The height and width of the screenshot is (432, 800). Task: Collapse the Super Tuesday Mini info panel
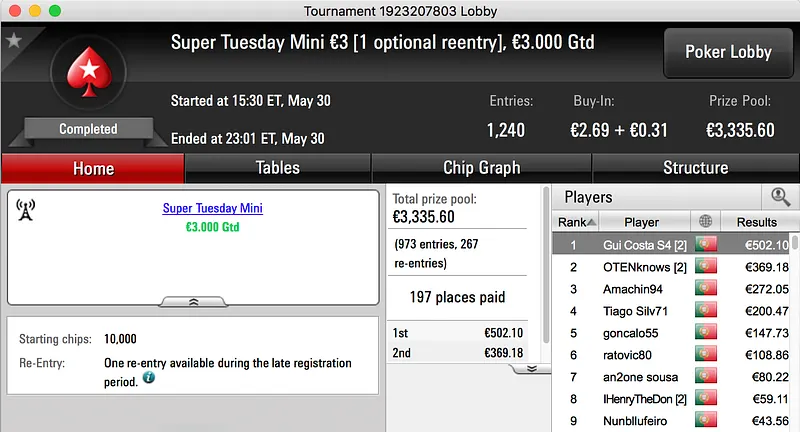(193, 300)
